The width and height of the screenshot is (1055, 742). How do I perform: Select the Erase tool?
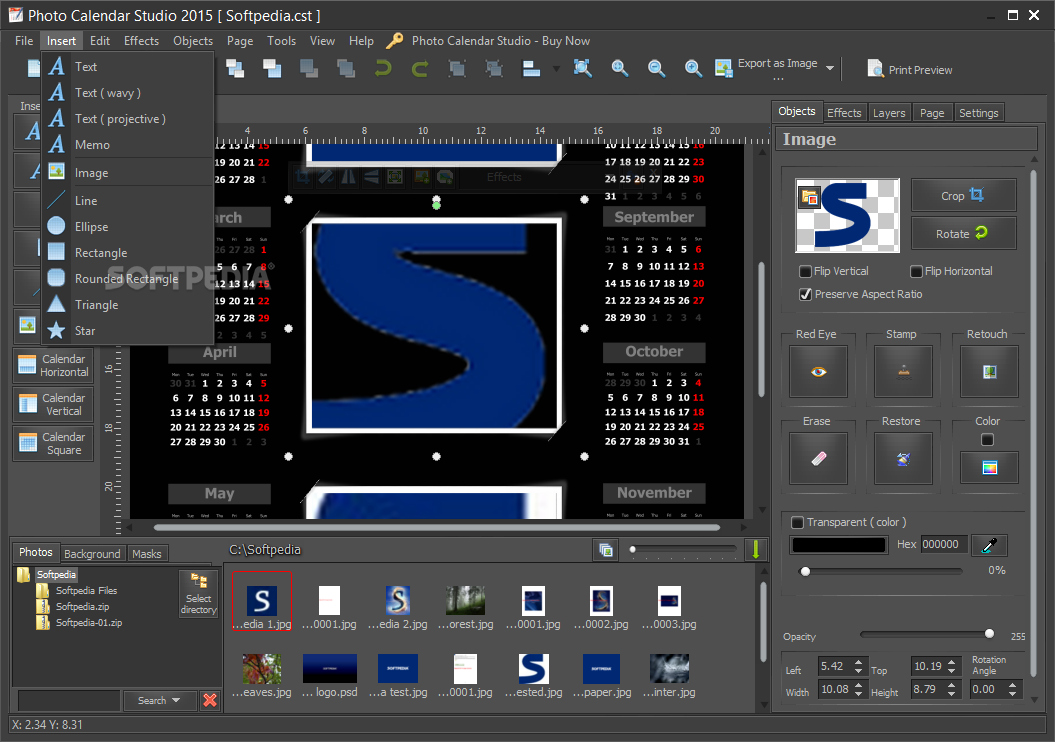coord(818,458)
